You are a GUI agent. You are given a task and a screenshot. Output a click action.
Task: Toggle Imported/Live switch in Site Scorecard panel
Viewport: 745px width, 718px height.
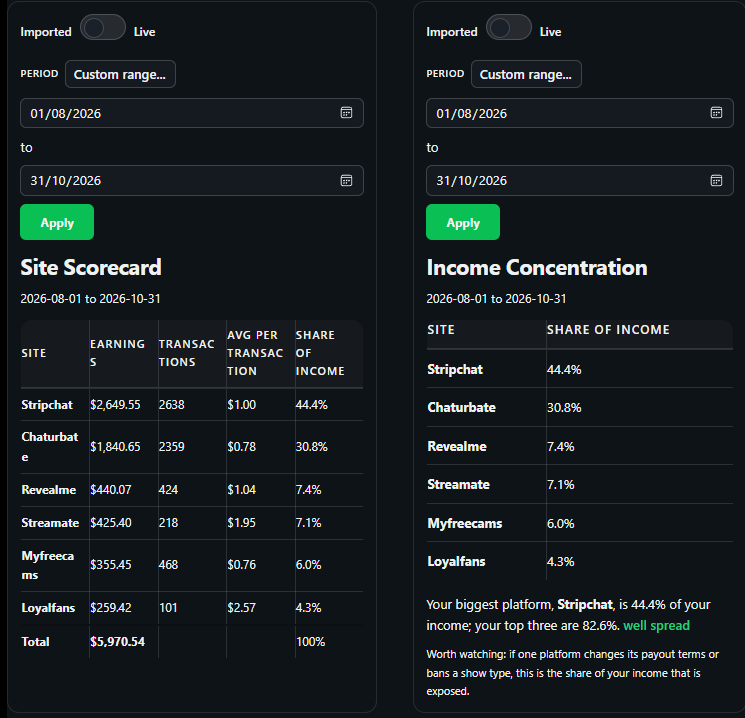pos(103,28)
